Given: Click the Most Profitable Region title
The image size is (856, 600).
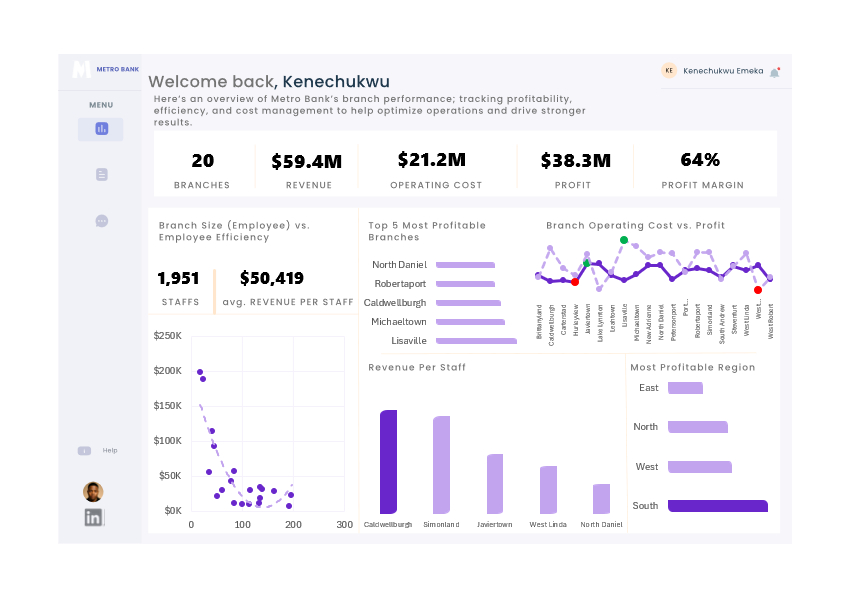Looking at the screenshot, I should click(x=693, y=367).
